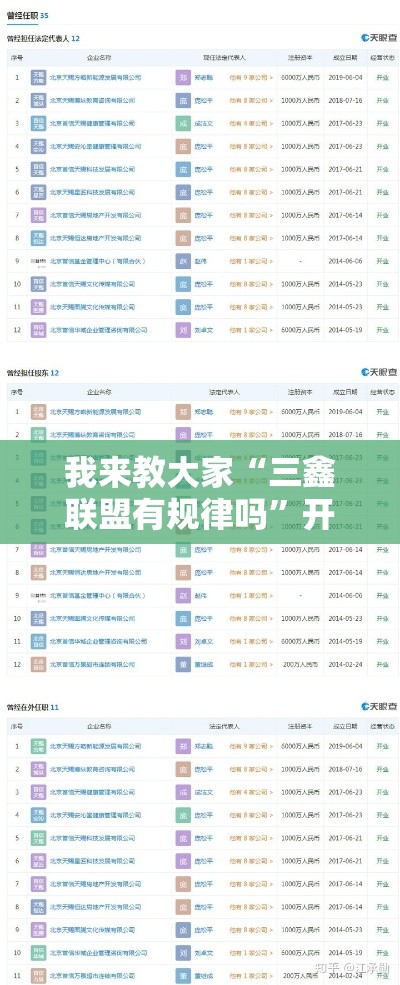Open company logo in row 4 of 曾经在外任职 table

tap(38, 815)
